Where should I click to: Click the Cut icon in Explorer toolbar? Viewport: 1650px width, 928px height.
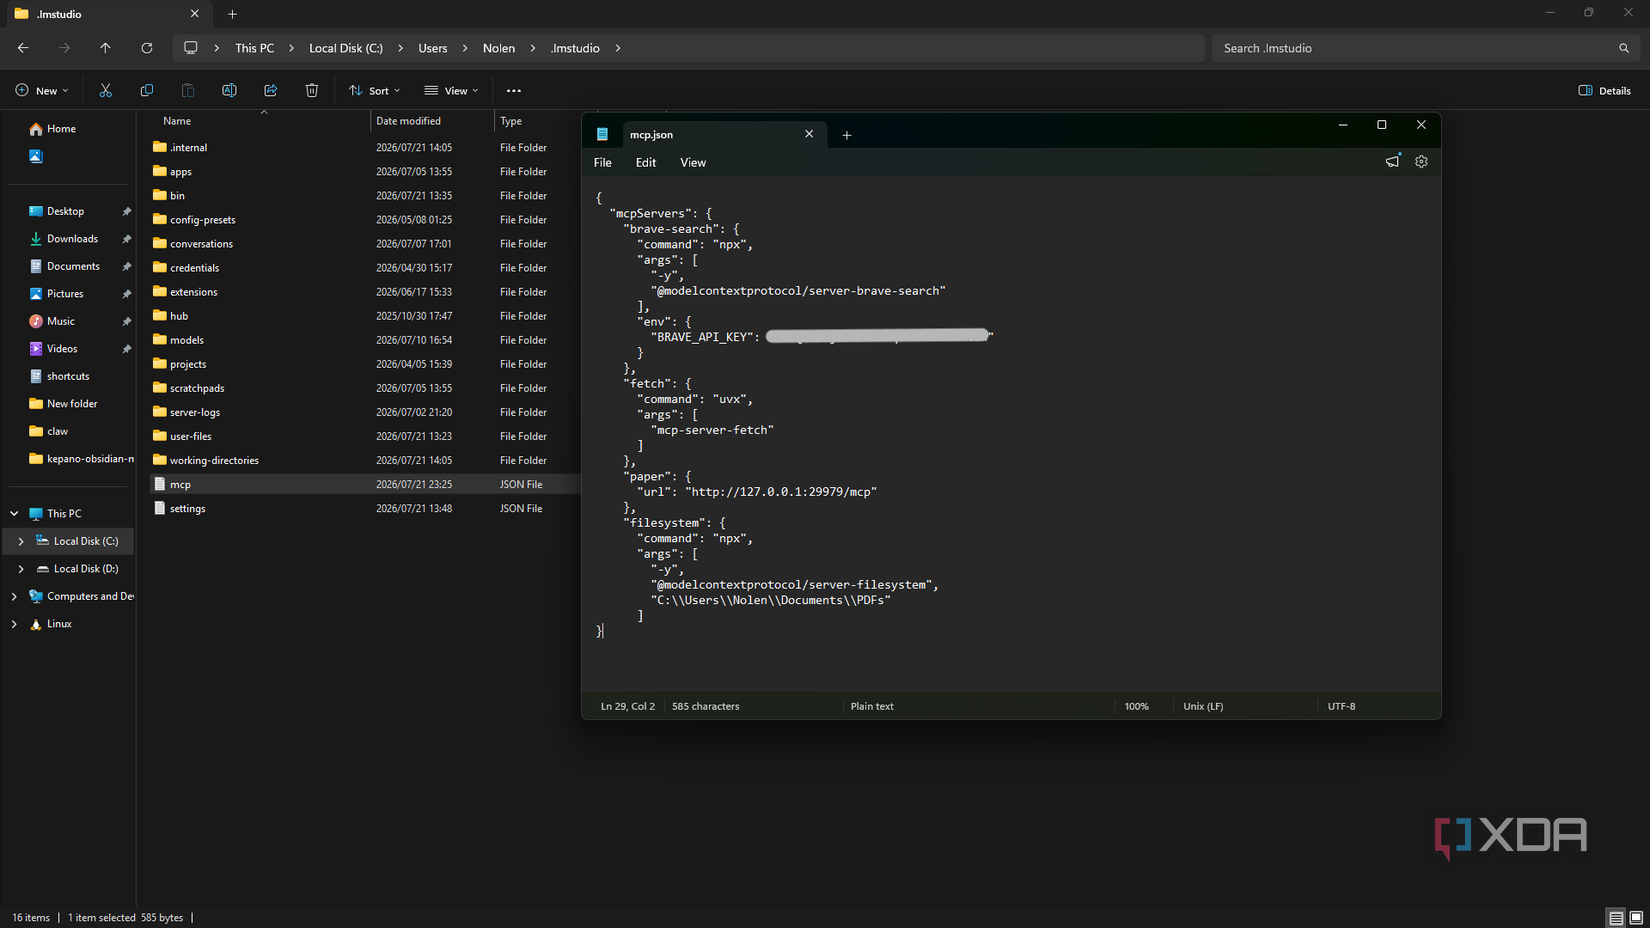(x=105, y=90)
